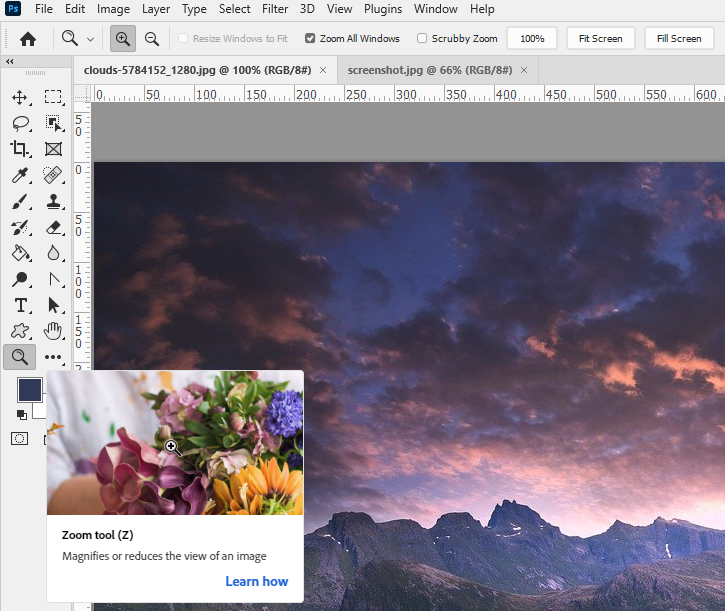Screen dimensions: 725x611
Task: Select the Zoom tool in the toolbox
Action: 19,357
